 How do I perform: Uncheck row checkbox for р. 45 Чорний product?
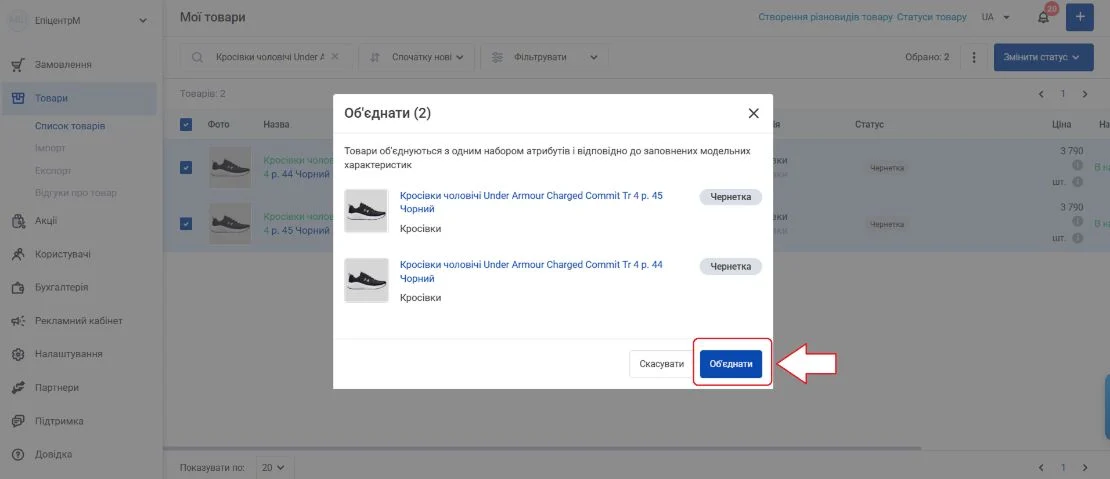[186, 224]
